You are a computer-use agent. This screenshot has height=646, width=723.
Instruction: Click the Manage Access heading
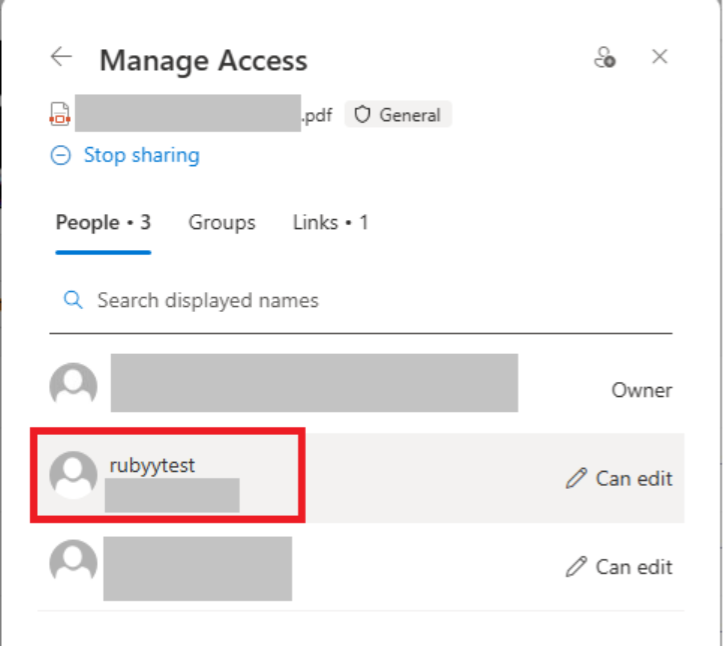click(x=203, y=60)
